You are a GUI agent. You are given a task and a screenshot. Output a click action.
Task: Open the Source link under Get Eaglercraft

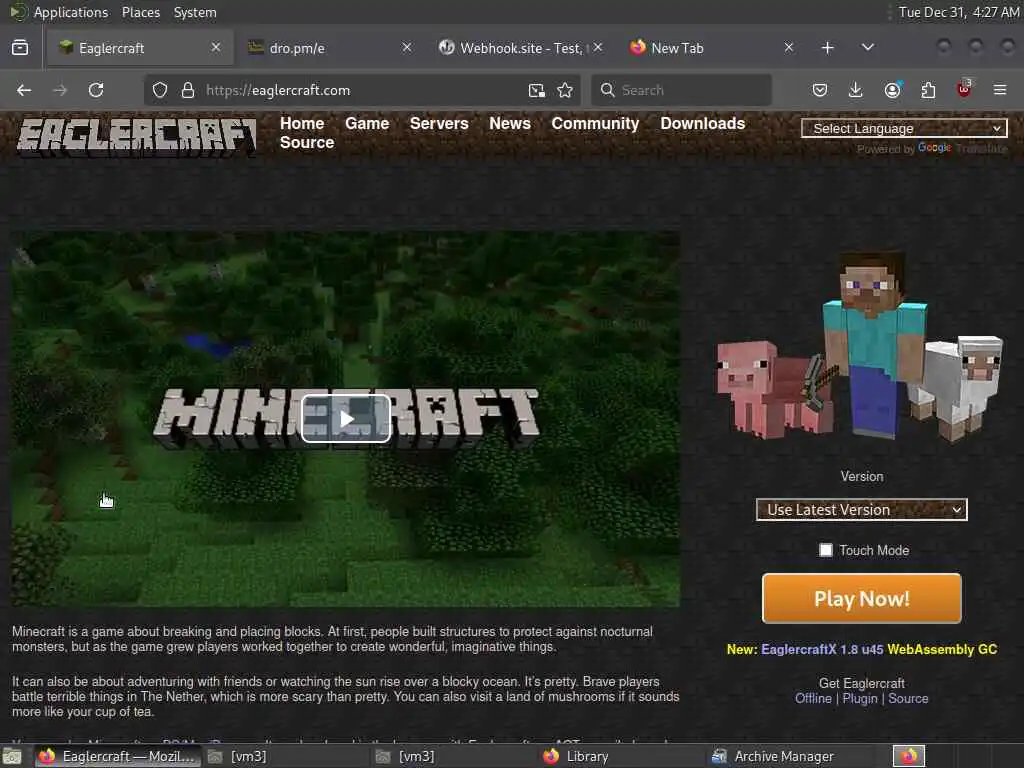tap(908, 699)
